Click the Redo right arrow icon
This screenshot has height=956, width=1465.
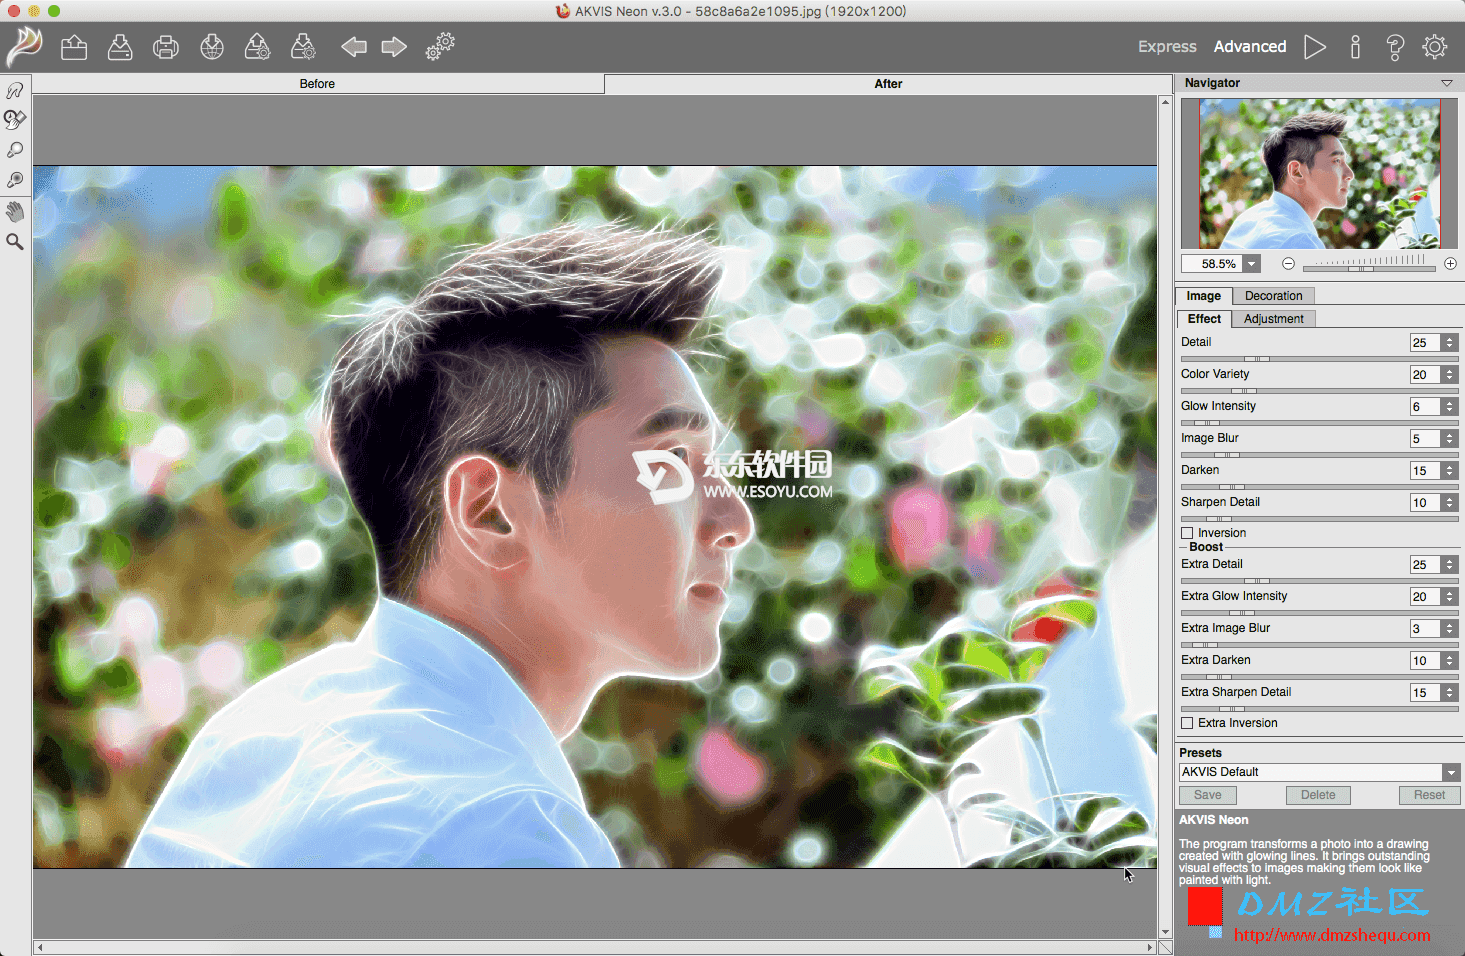point(394,47)
